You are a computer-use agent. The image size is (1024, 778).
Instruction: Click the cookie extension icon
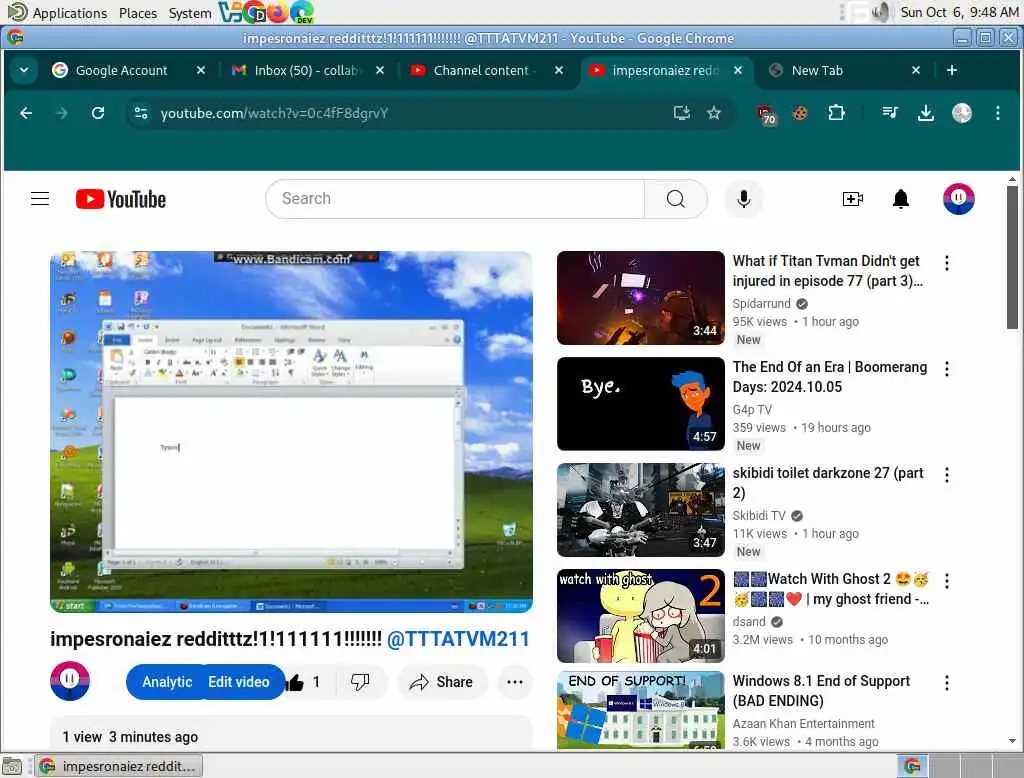[800, 113]
